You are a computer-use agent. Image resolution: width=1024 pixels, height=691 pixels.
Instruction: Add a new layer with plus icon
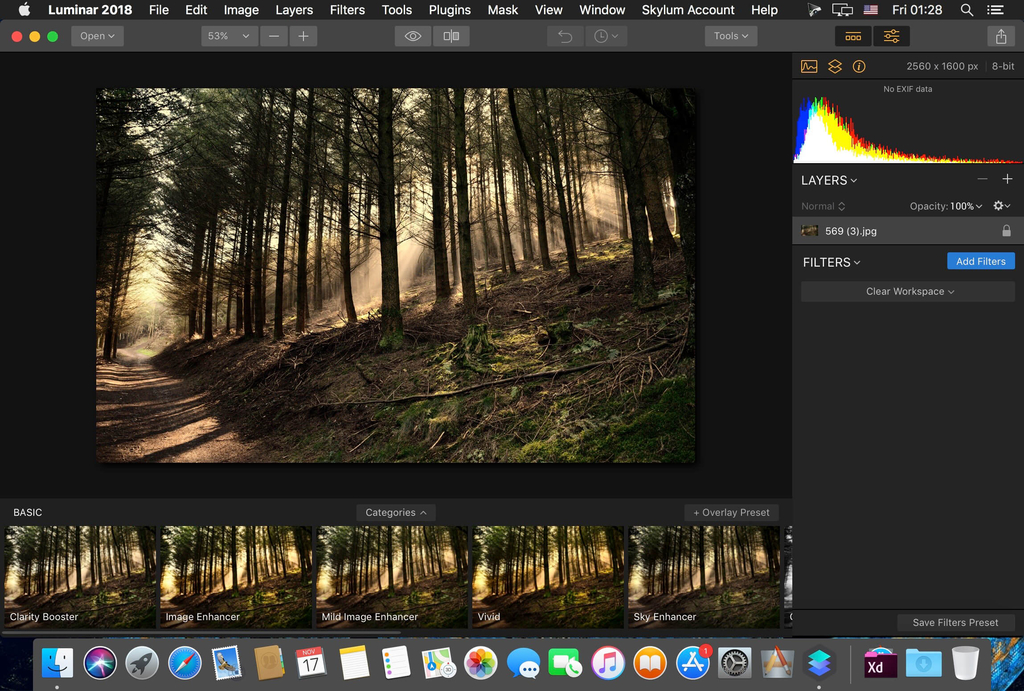[1007, 180]
